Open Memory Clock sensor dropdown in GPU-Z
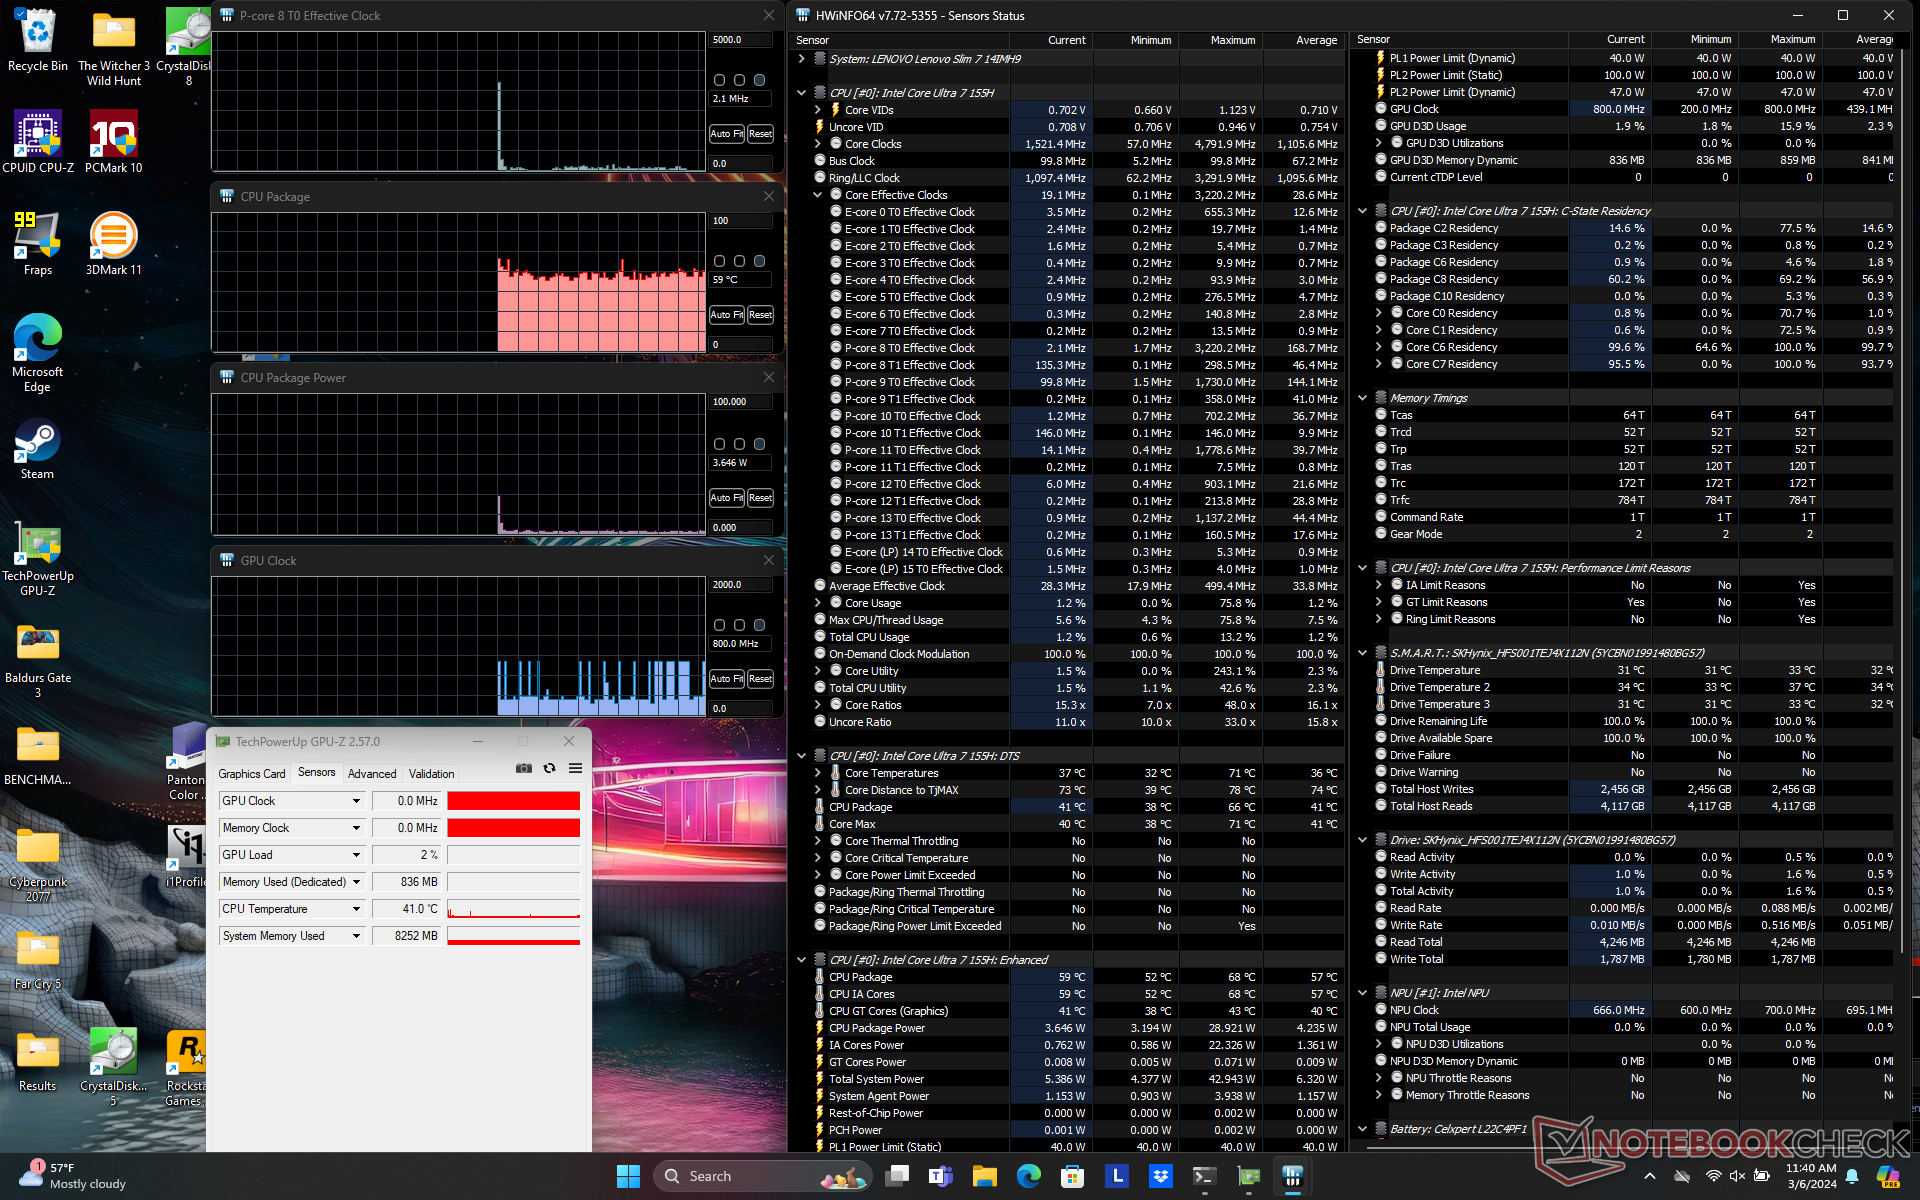 (356, 828)
